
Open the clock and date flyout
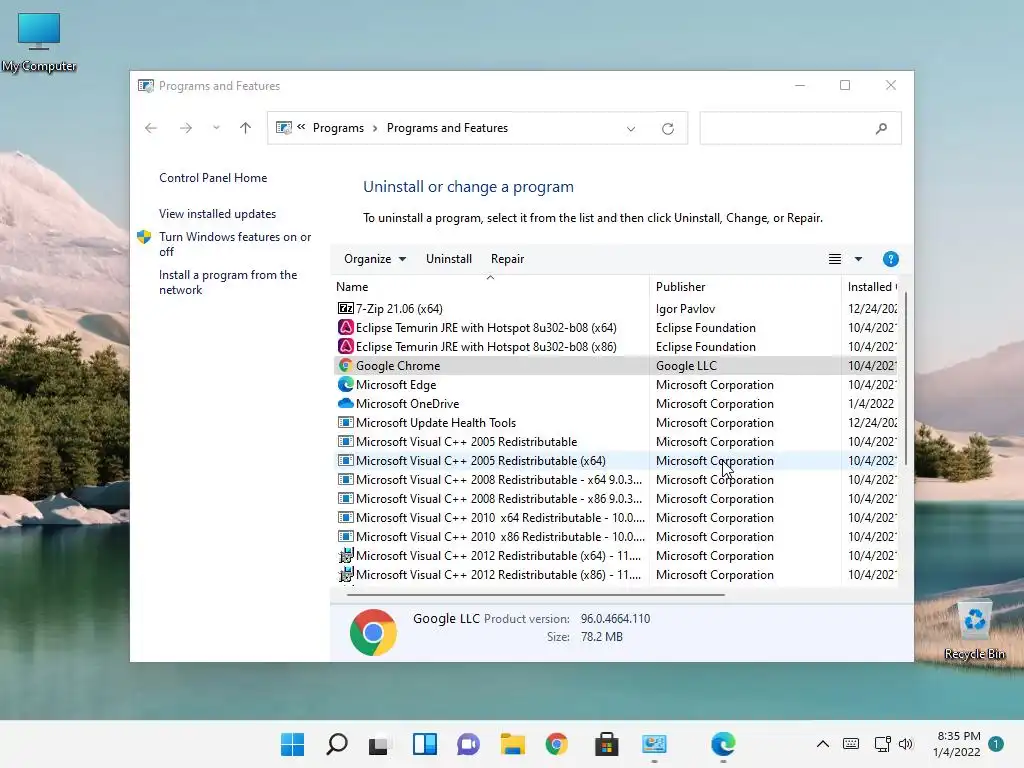(x=958, y=744)
